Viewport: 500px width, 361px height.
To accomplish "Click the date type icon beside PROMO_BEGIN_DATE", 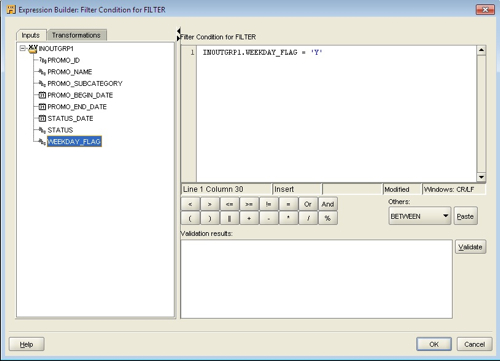I will [x=42, y=95].
